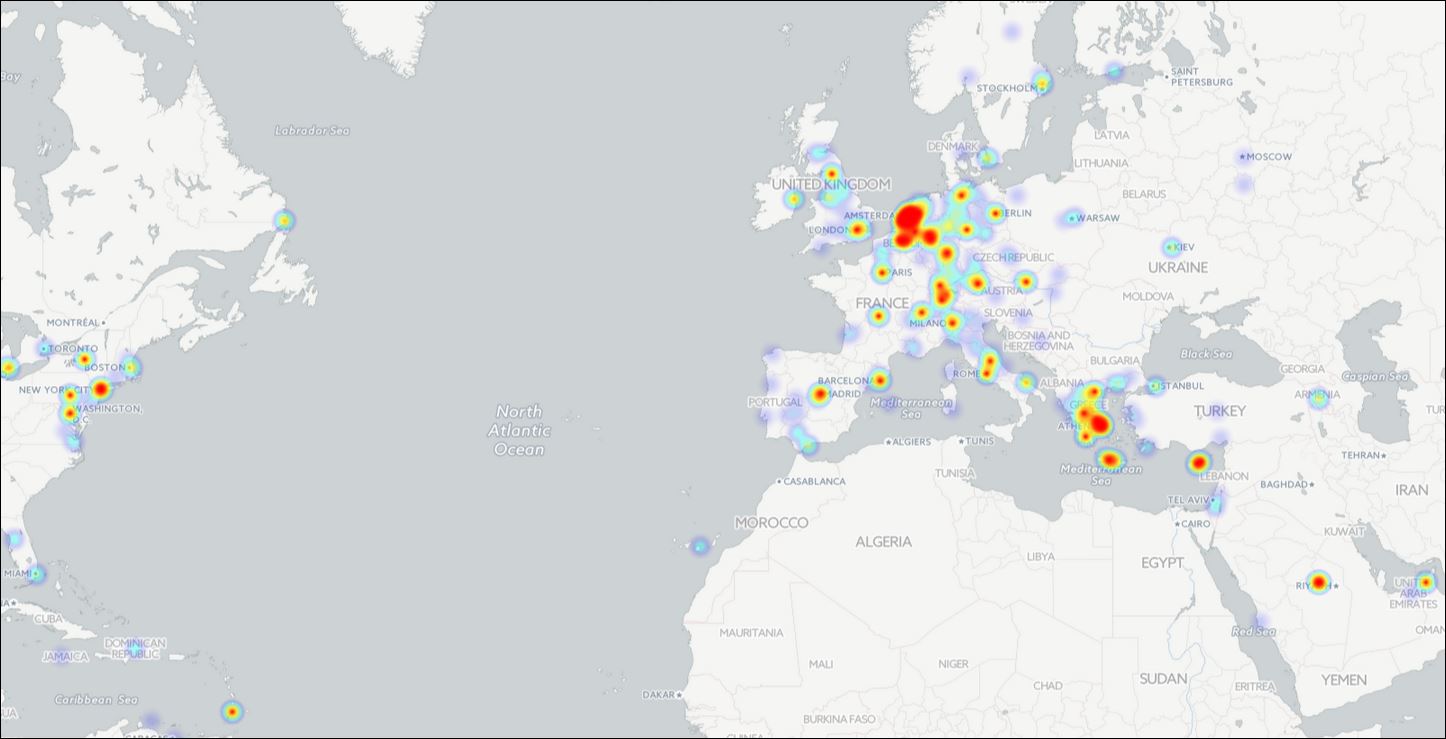The width and height of the screenshot is (1446, 739).
Task: Click the Algiers capital star marker
Action: 888,441
